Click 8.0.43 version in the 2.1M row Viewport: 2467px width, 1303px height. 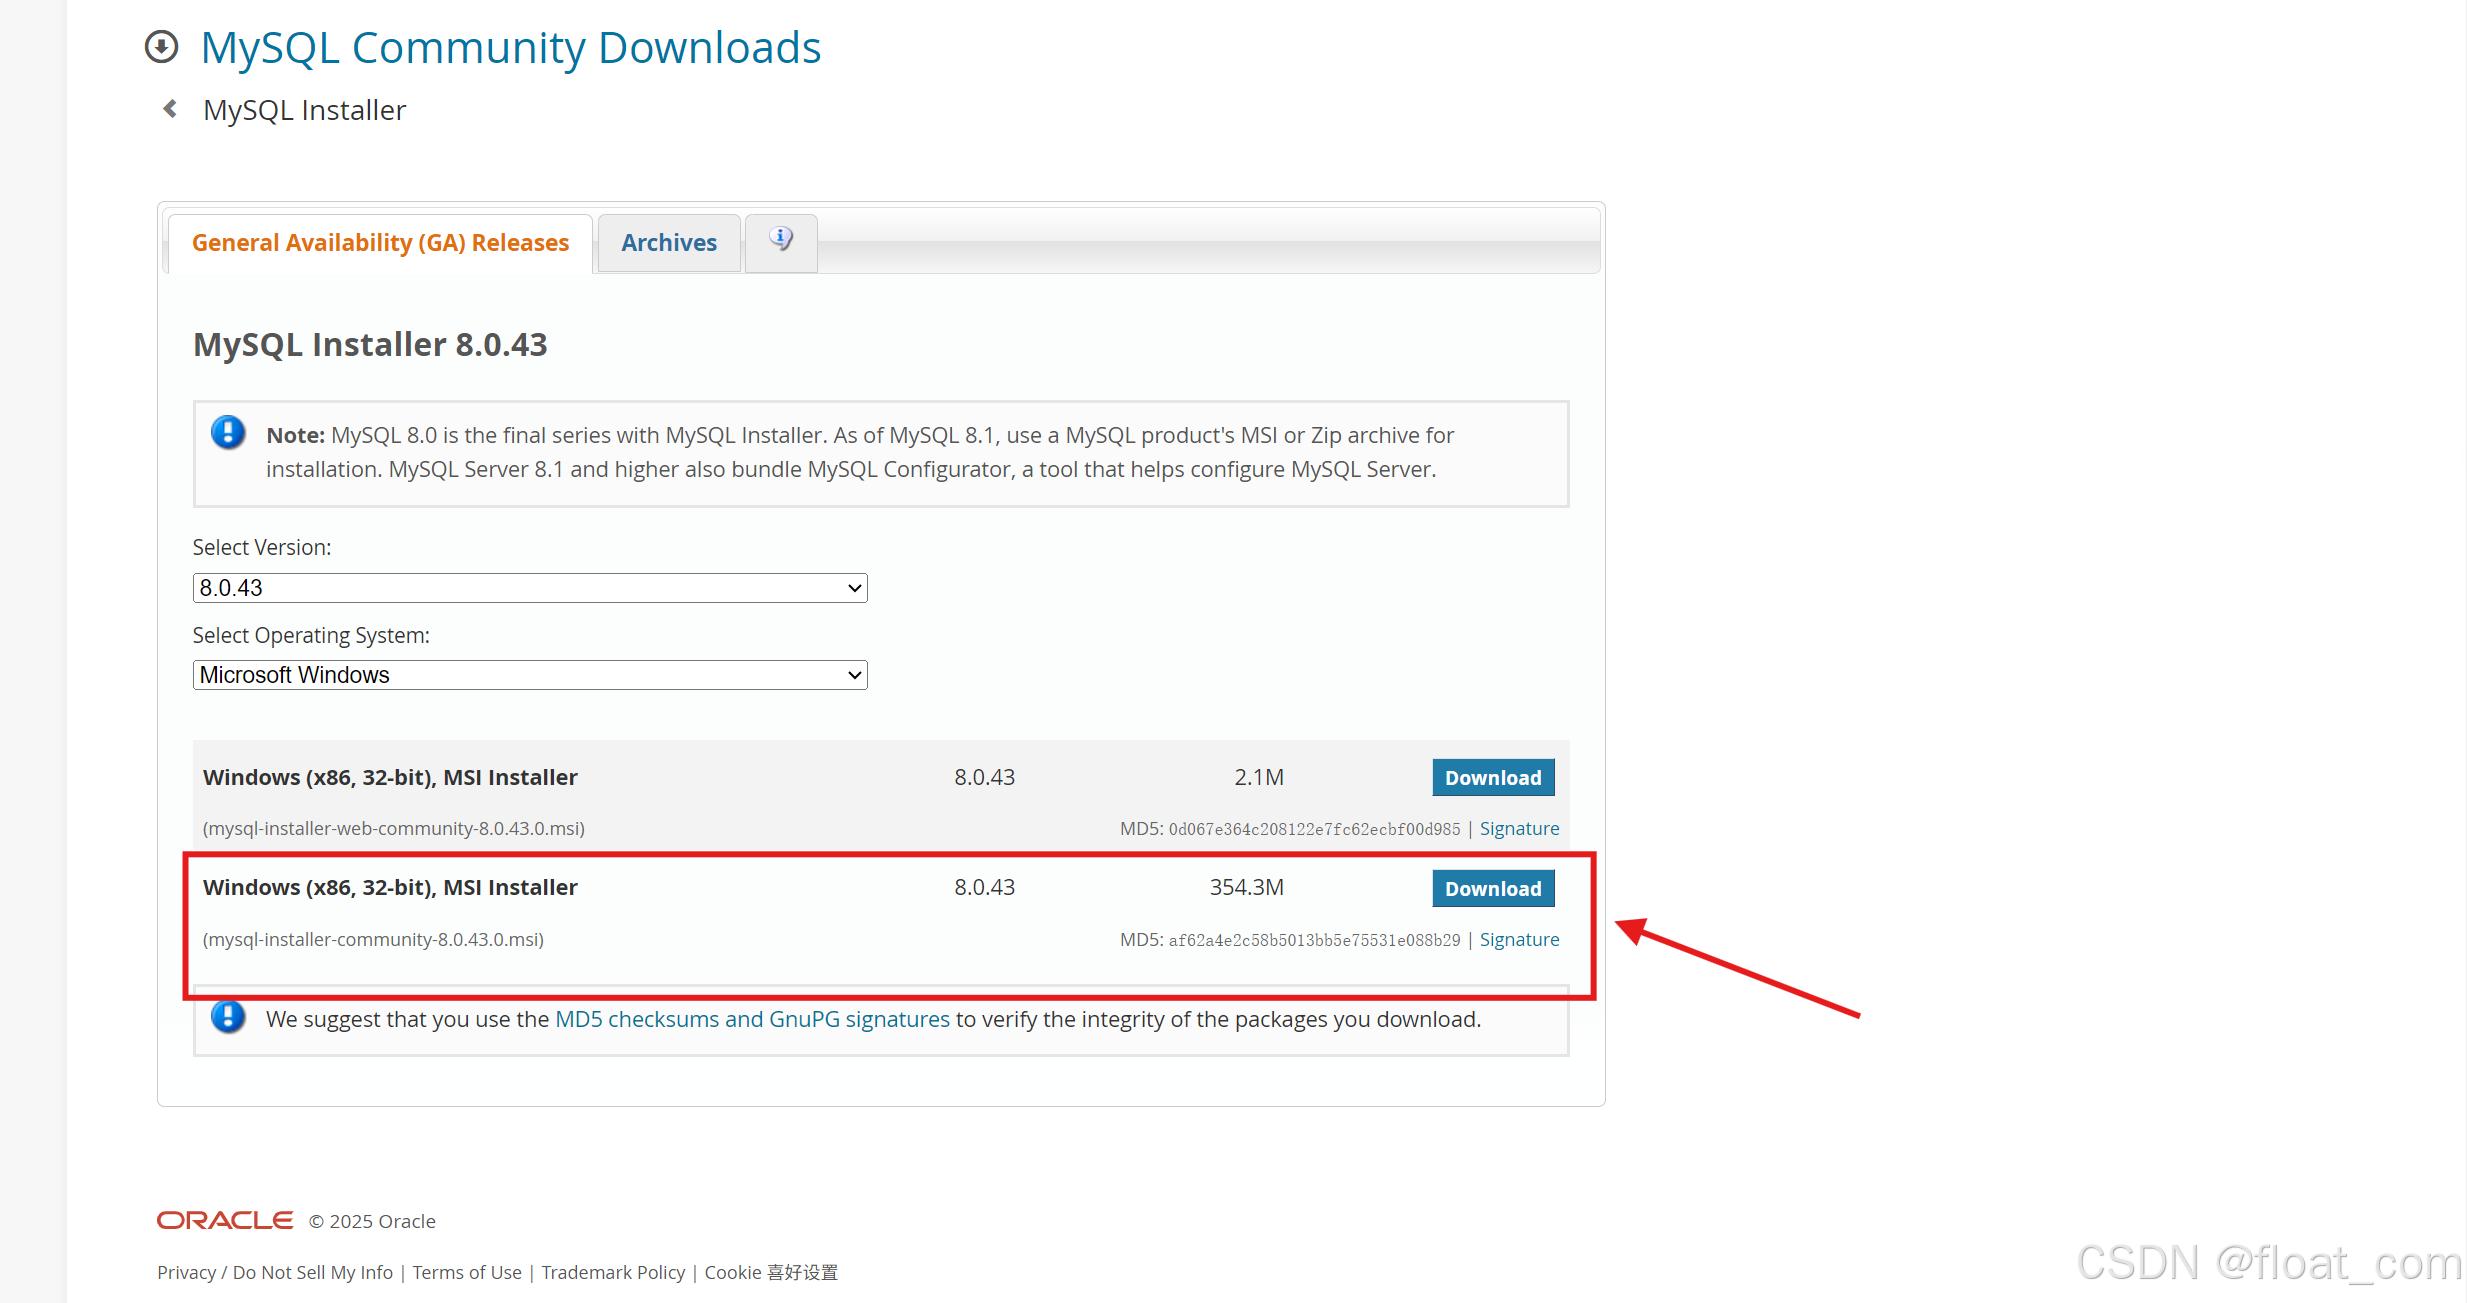pyautogui.click(x=984, y=777)
